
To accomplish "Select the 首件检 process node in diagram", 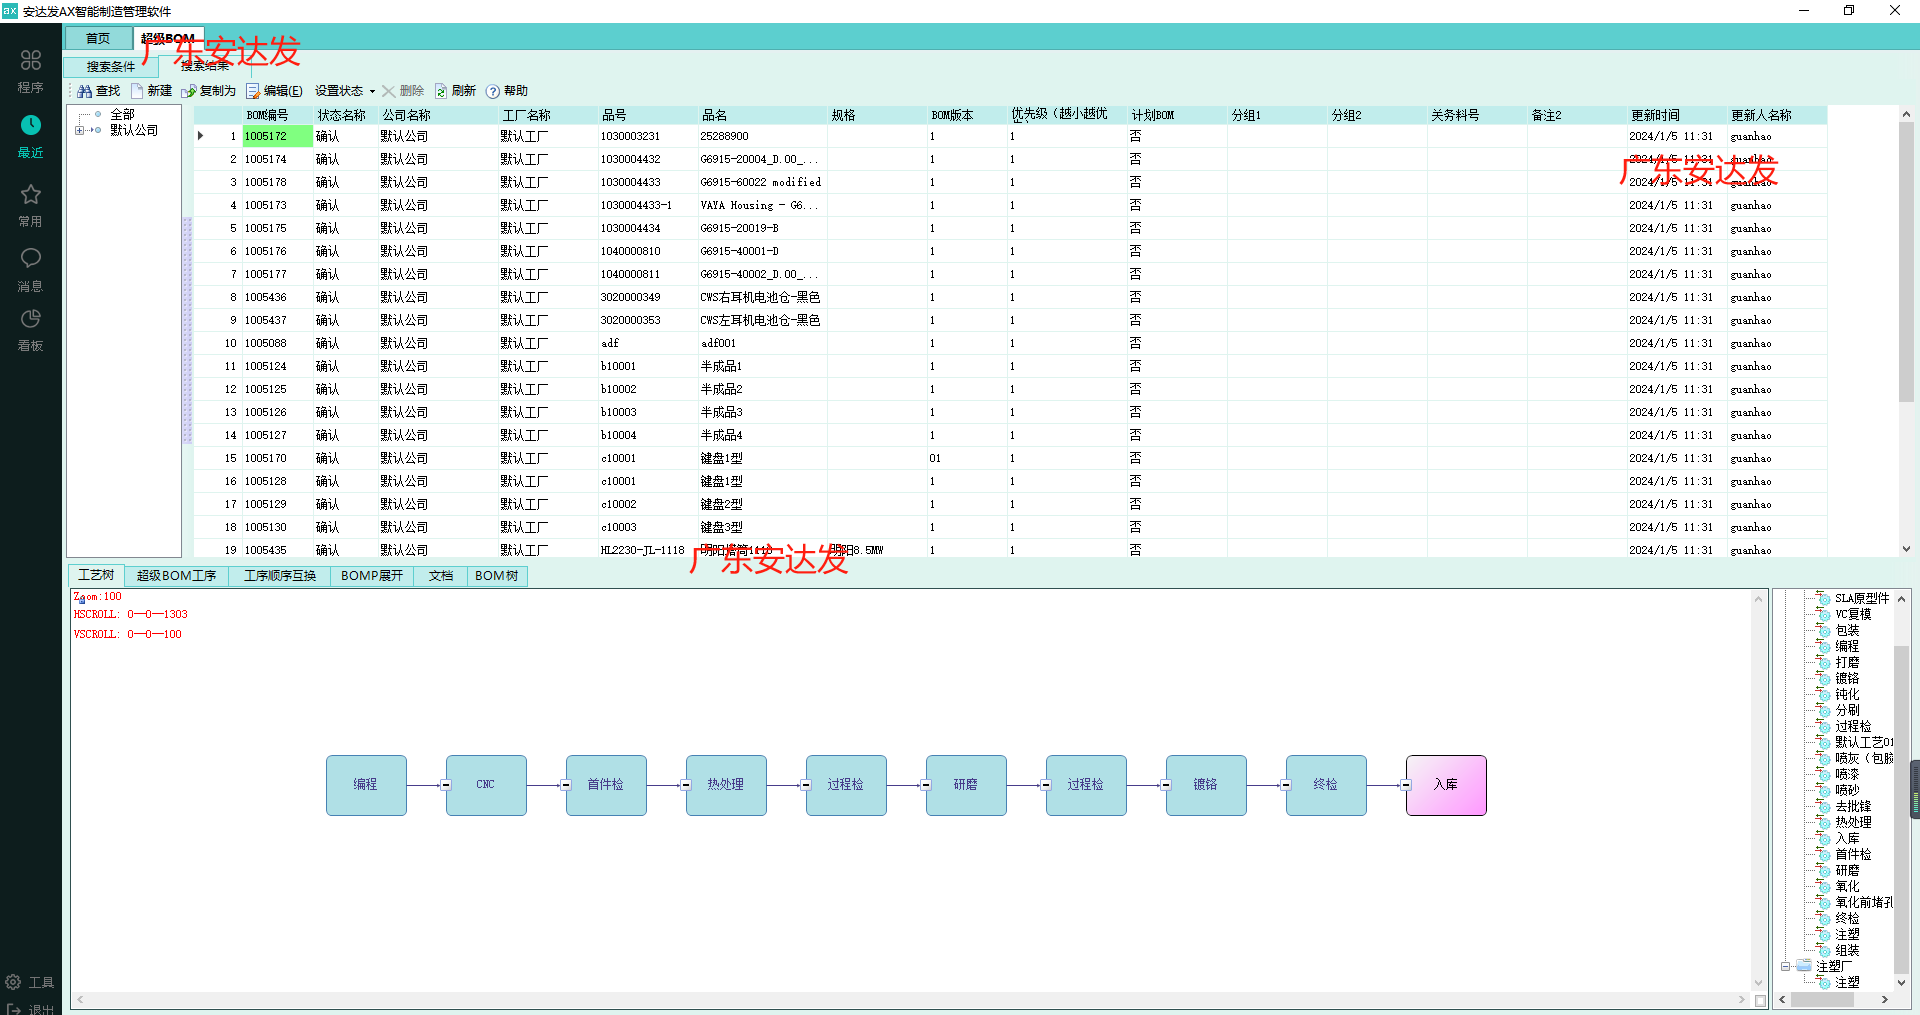I will (606, 785).
